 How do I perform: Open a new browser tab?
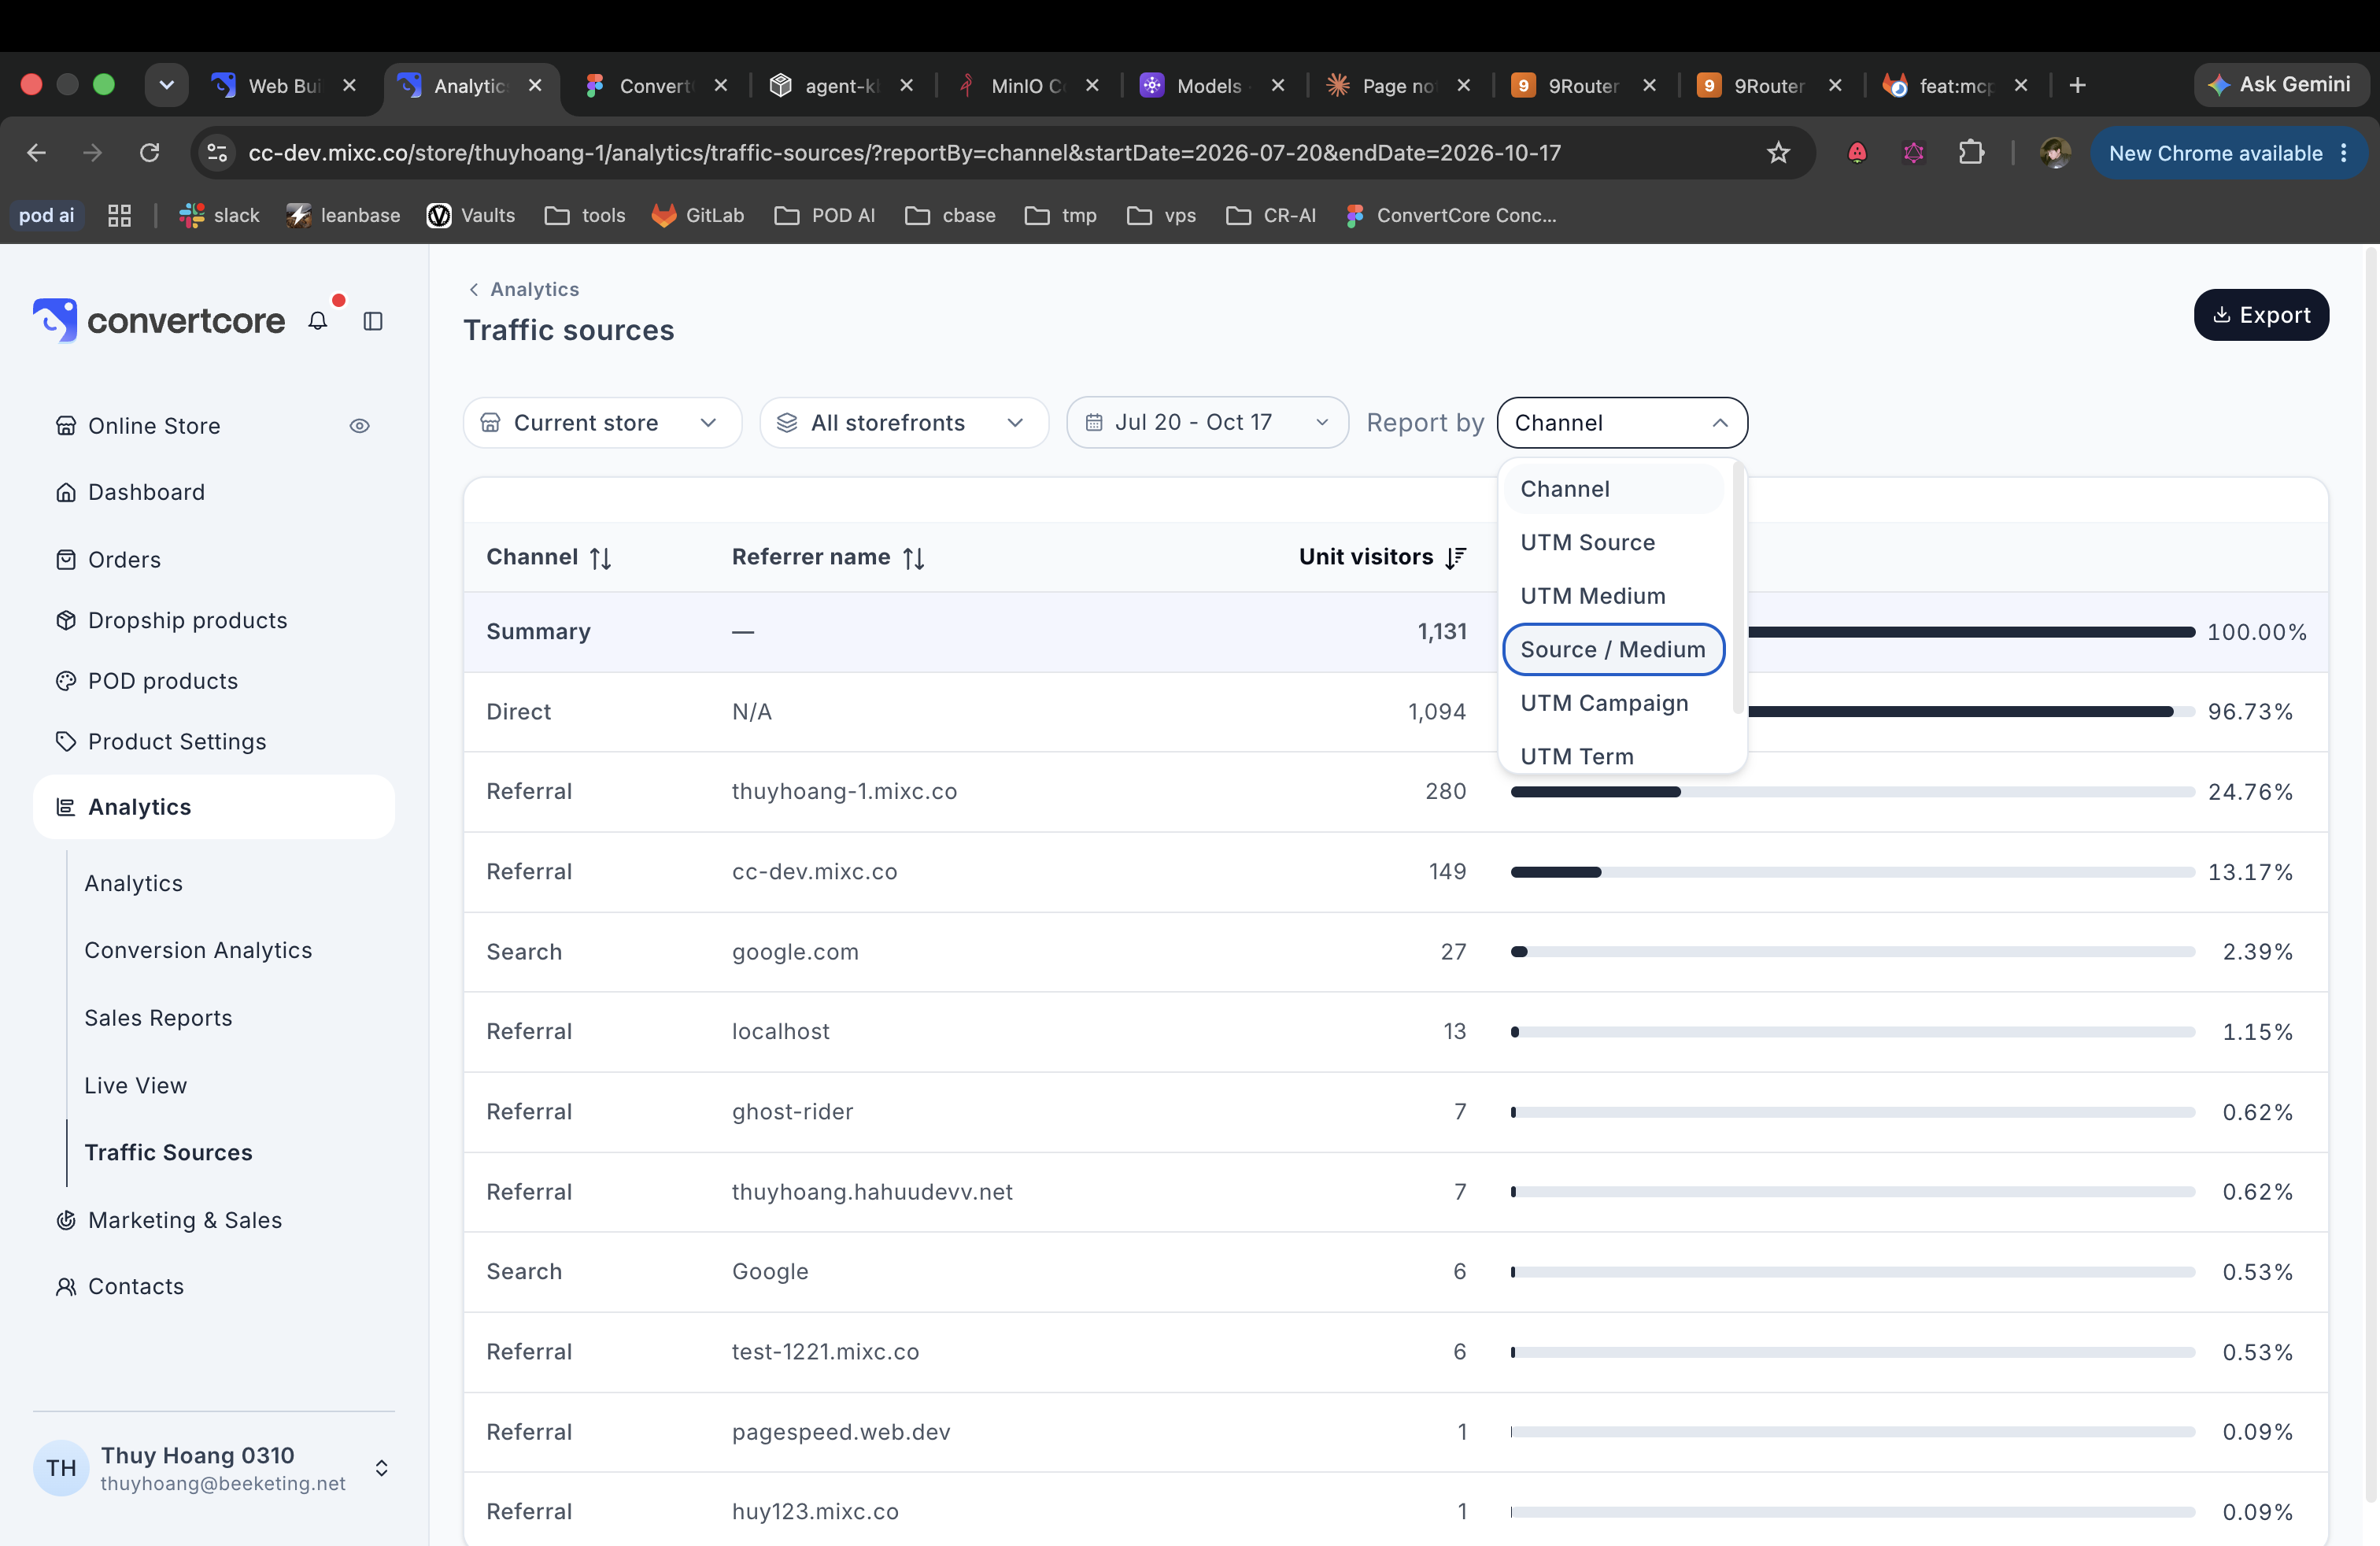click(2077, 86)
